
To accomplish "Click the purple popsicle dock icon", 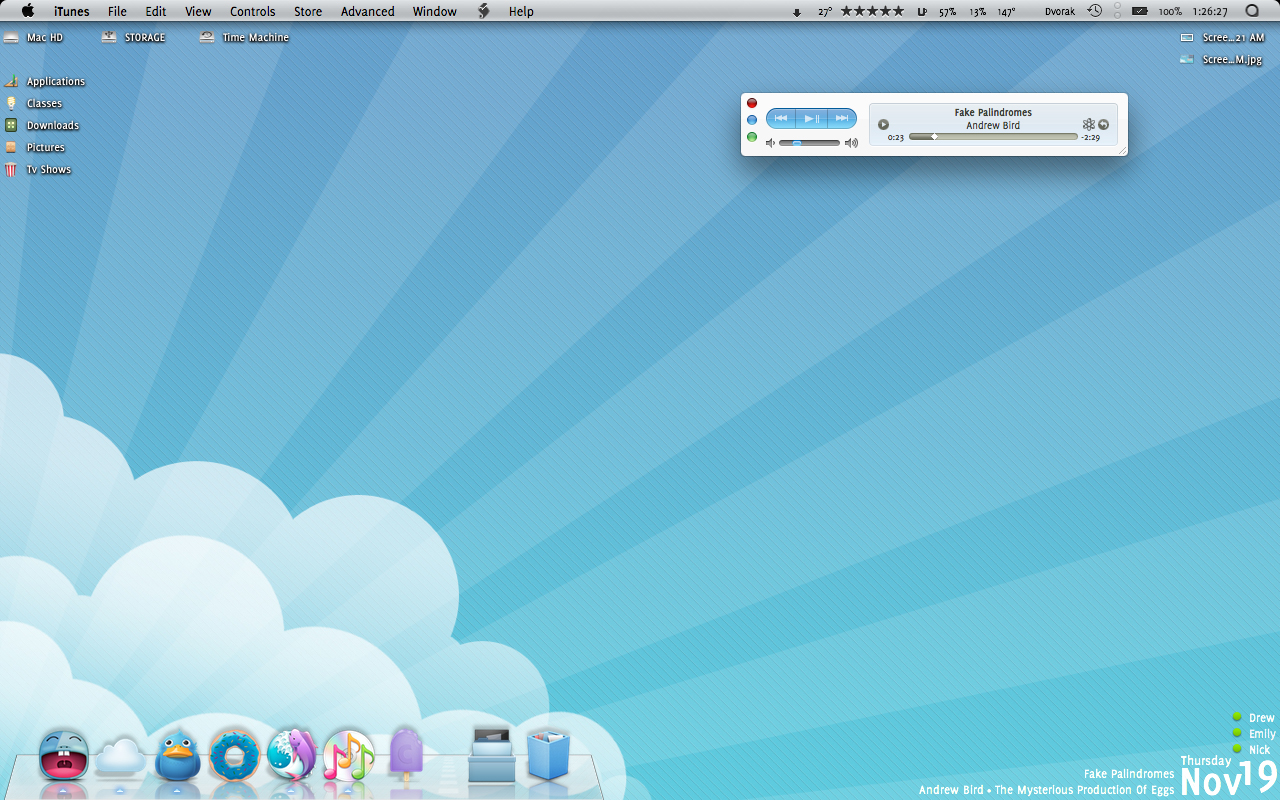I will (406, 754).
